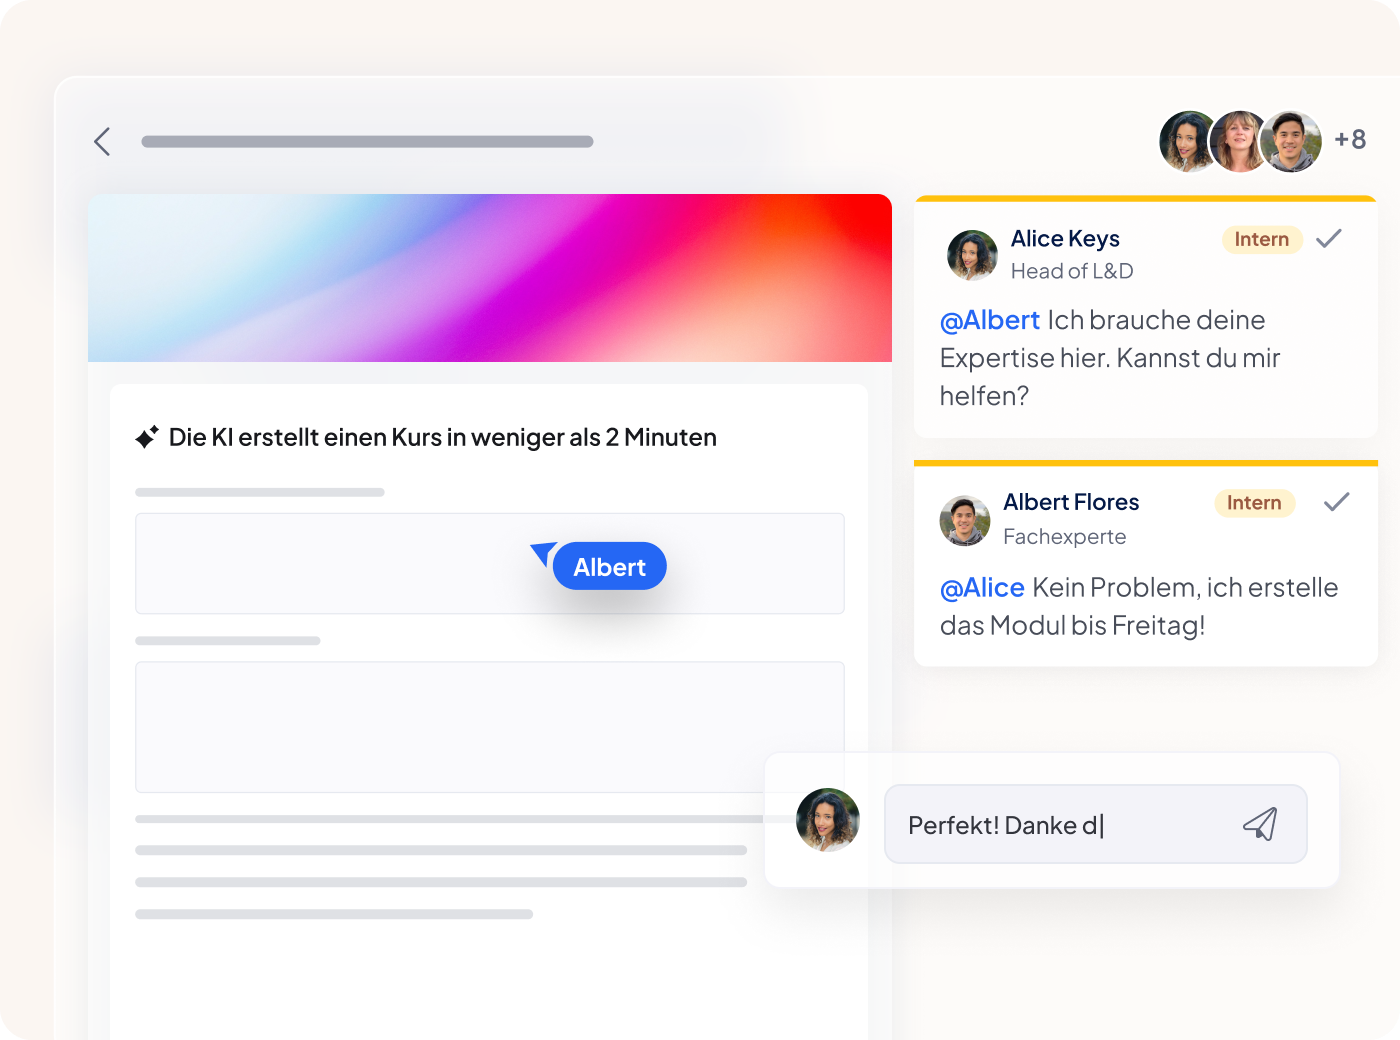Viewport: 1400px width, 1040px height.
Task: Click heading 'Die KI erstellt einen Kurs in weniger als 2 Minuten'
Action: click(x=443, y=437)
